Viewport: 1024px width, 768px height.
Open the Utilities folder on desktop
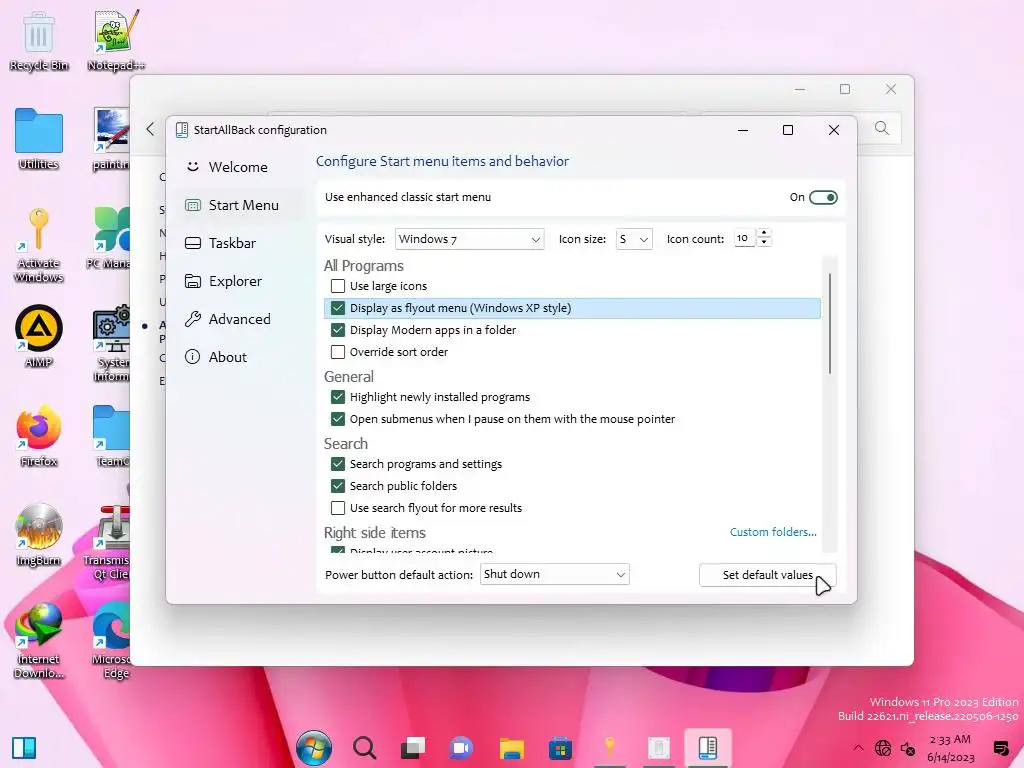click(x=39, y=139)
